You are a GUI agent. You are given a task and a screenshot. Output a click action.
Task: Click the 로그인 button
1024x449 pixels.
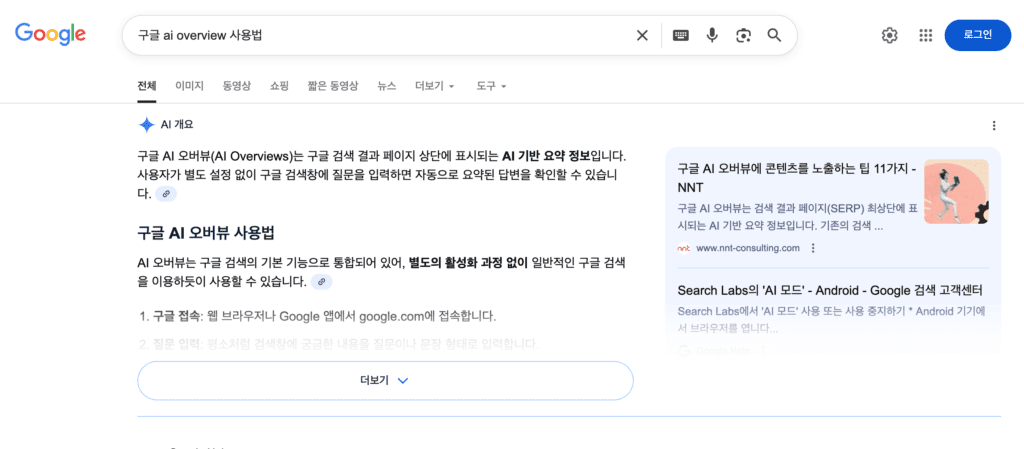977,35
